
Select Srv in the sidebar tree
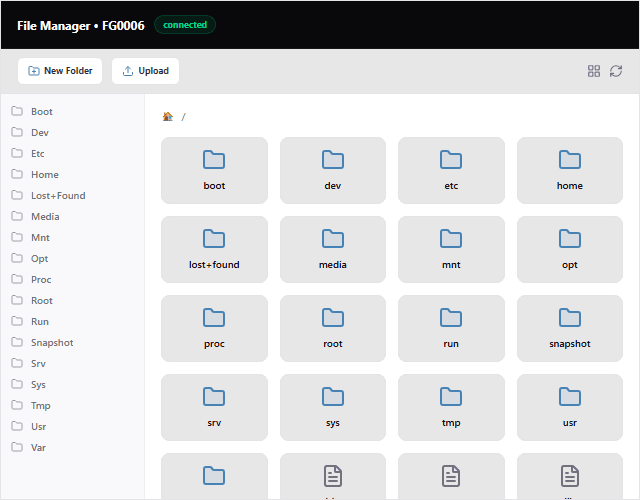(72, 364)
